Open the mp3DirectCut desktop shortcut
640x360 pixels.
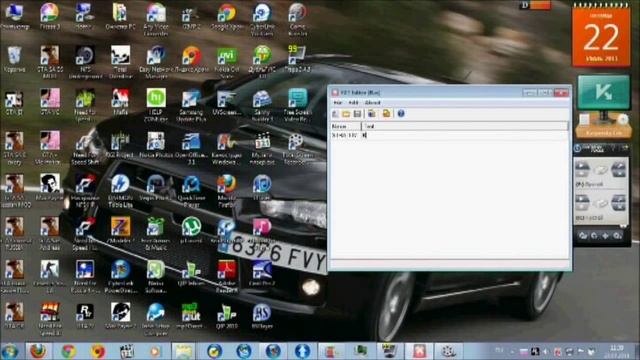pyautogui.click(x=191, y=316)
